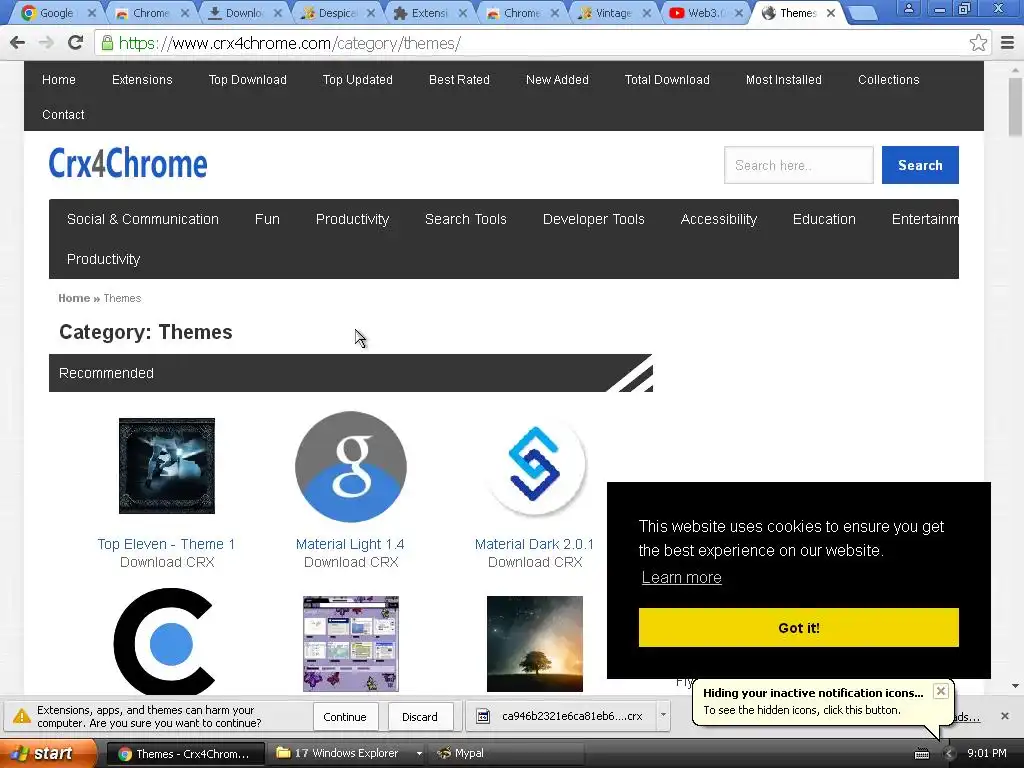This screenshot has height=768, width=1024.
Task: Select the Search Tools category
Action: 466,219
